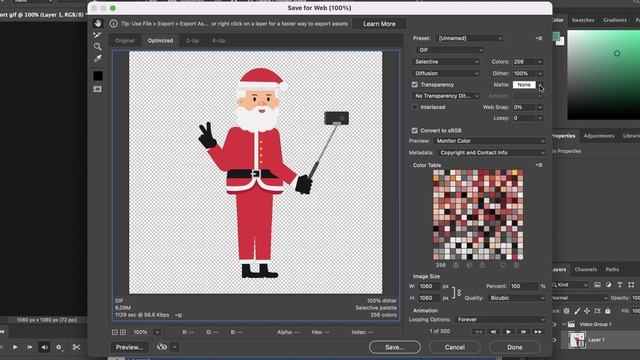The width and height of the screenshot is (640, 360).
Task: Lock transparent pixels in Layers panel
Action: 567,311
